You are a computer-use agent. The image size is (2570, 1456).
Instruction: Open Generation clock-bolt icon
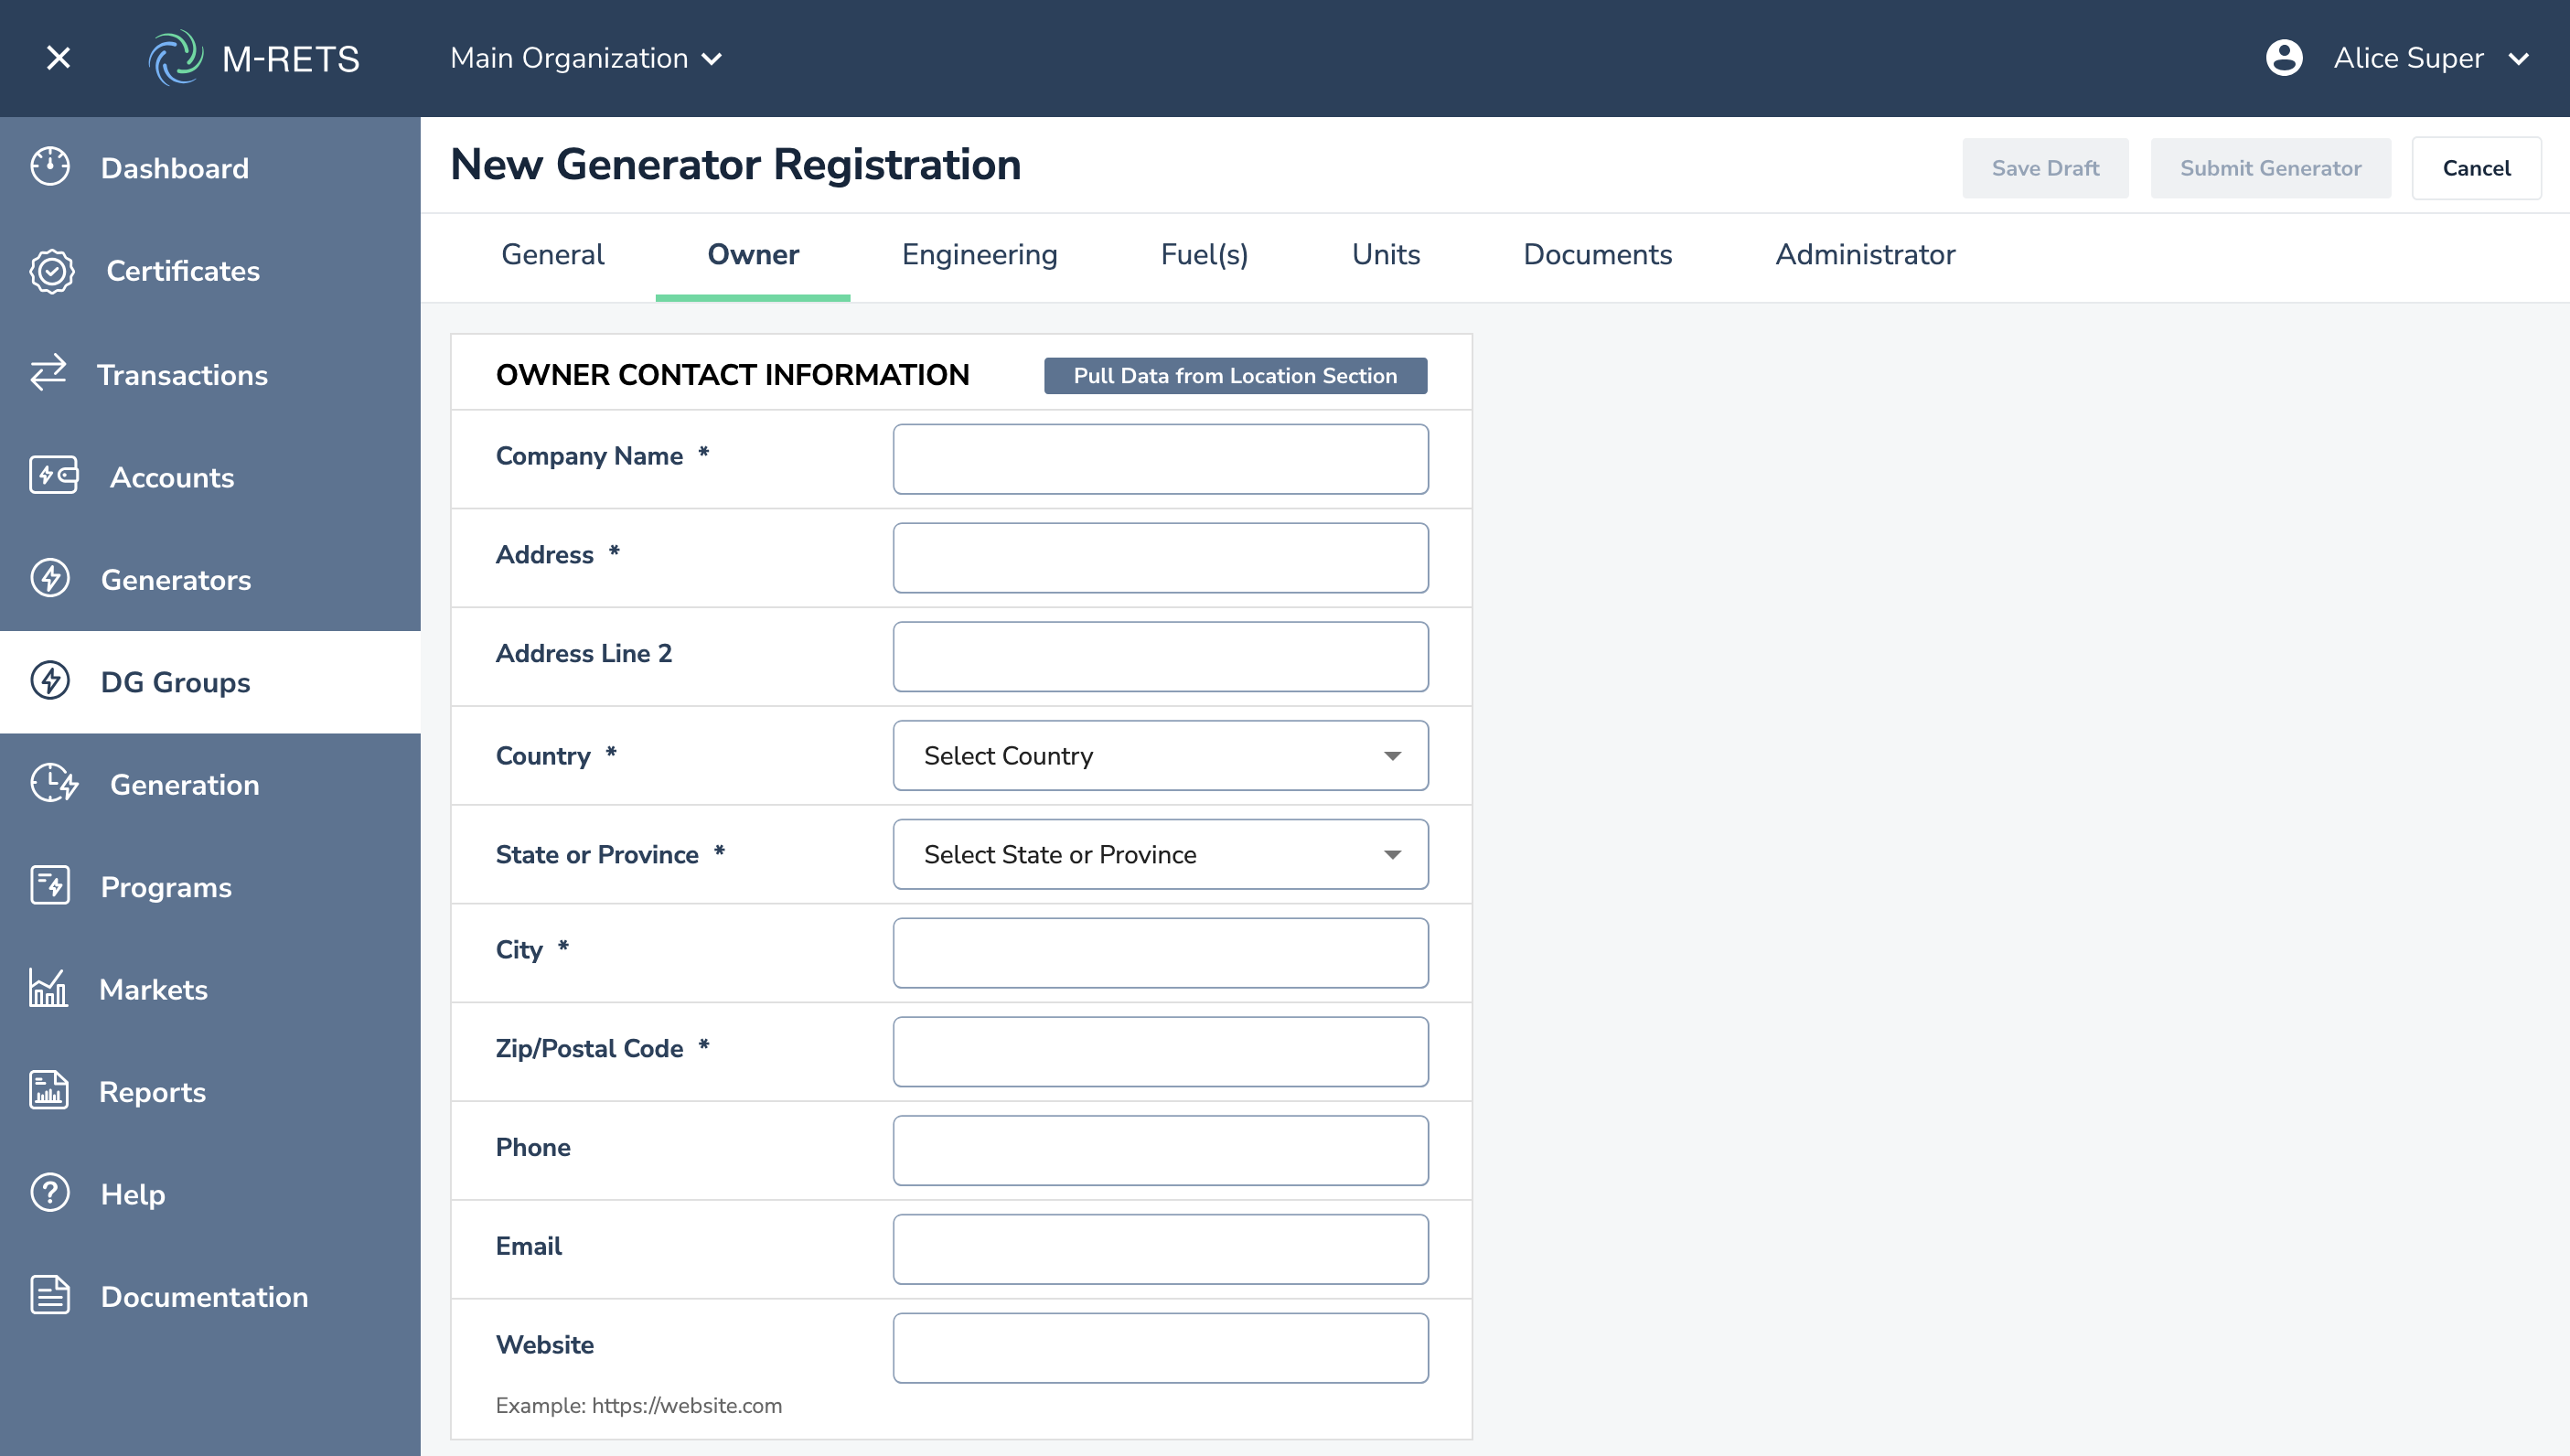(54, 783)
